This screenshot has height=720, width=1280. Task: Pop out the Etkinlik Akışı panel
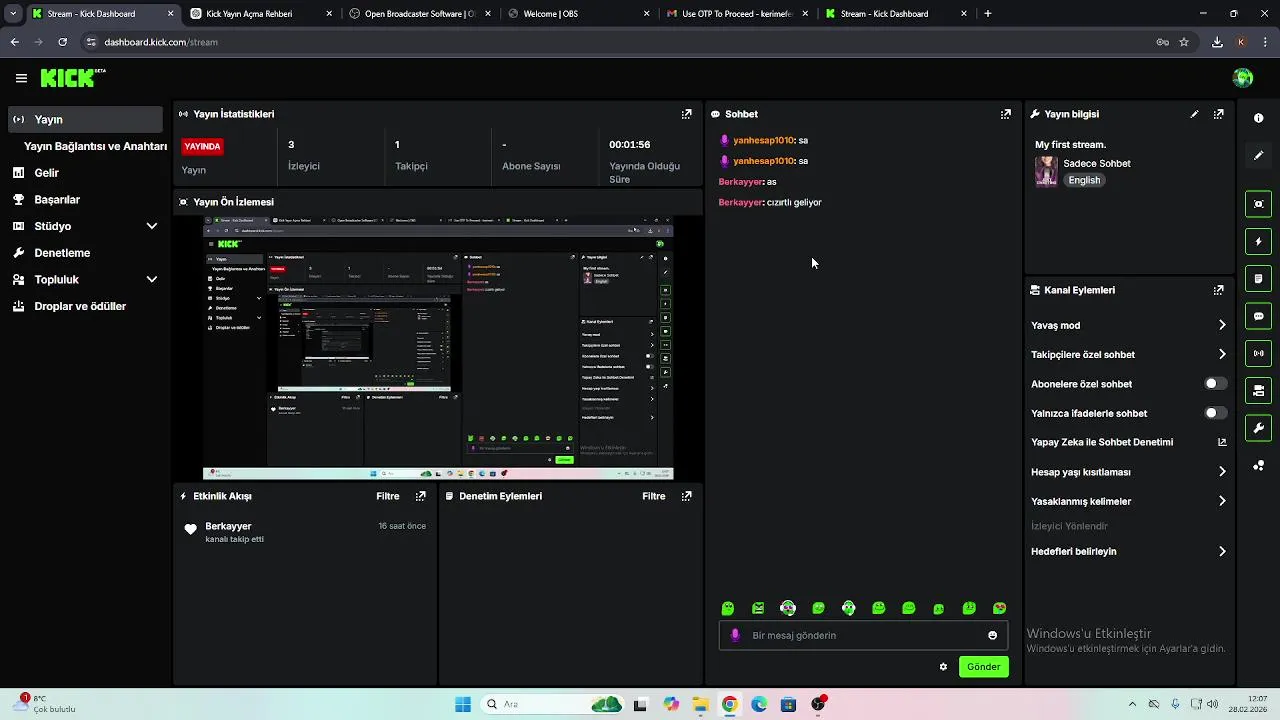pos(420,496)
